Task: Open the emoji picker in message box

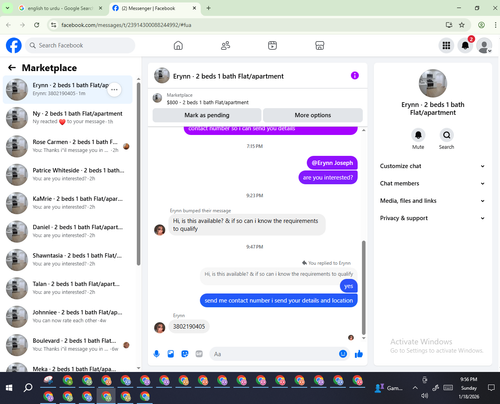Action: 343,354
